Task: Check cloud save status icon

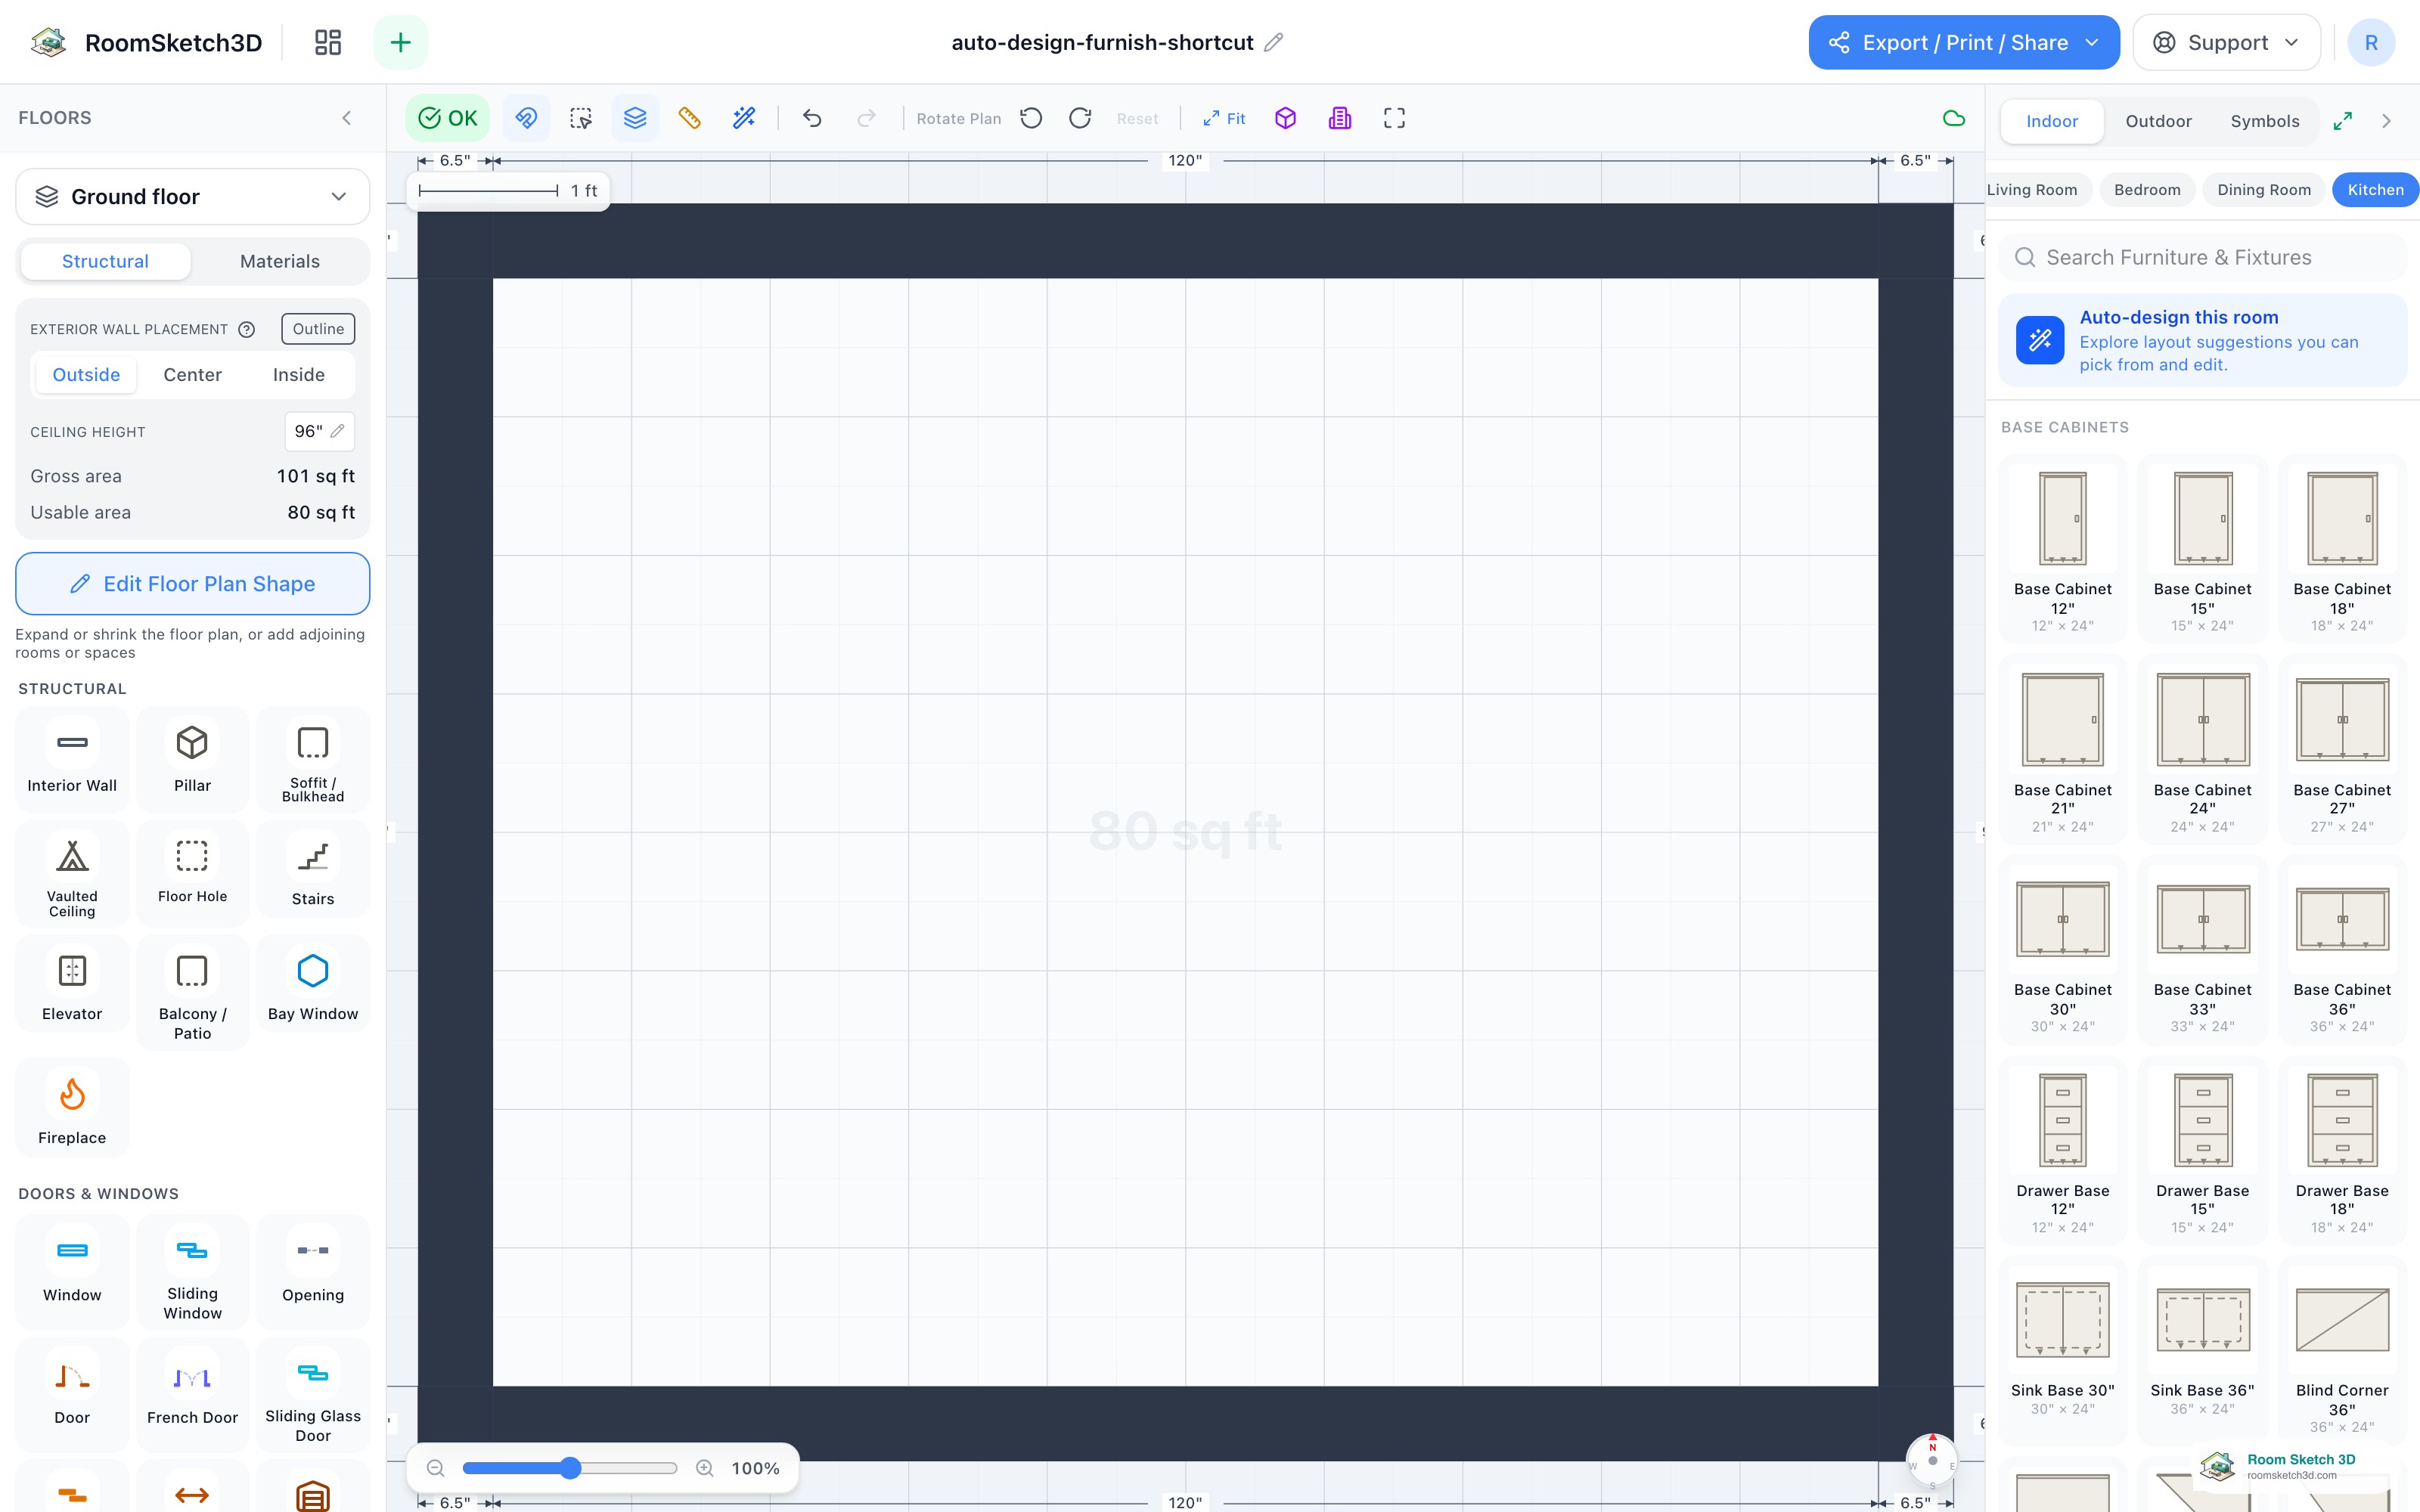Action: [1953, 118]
